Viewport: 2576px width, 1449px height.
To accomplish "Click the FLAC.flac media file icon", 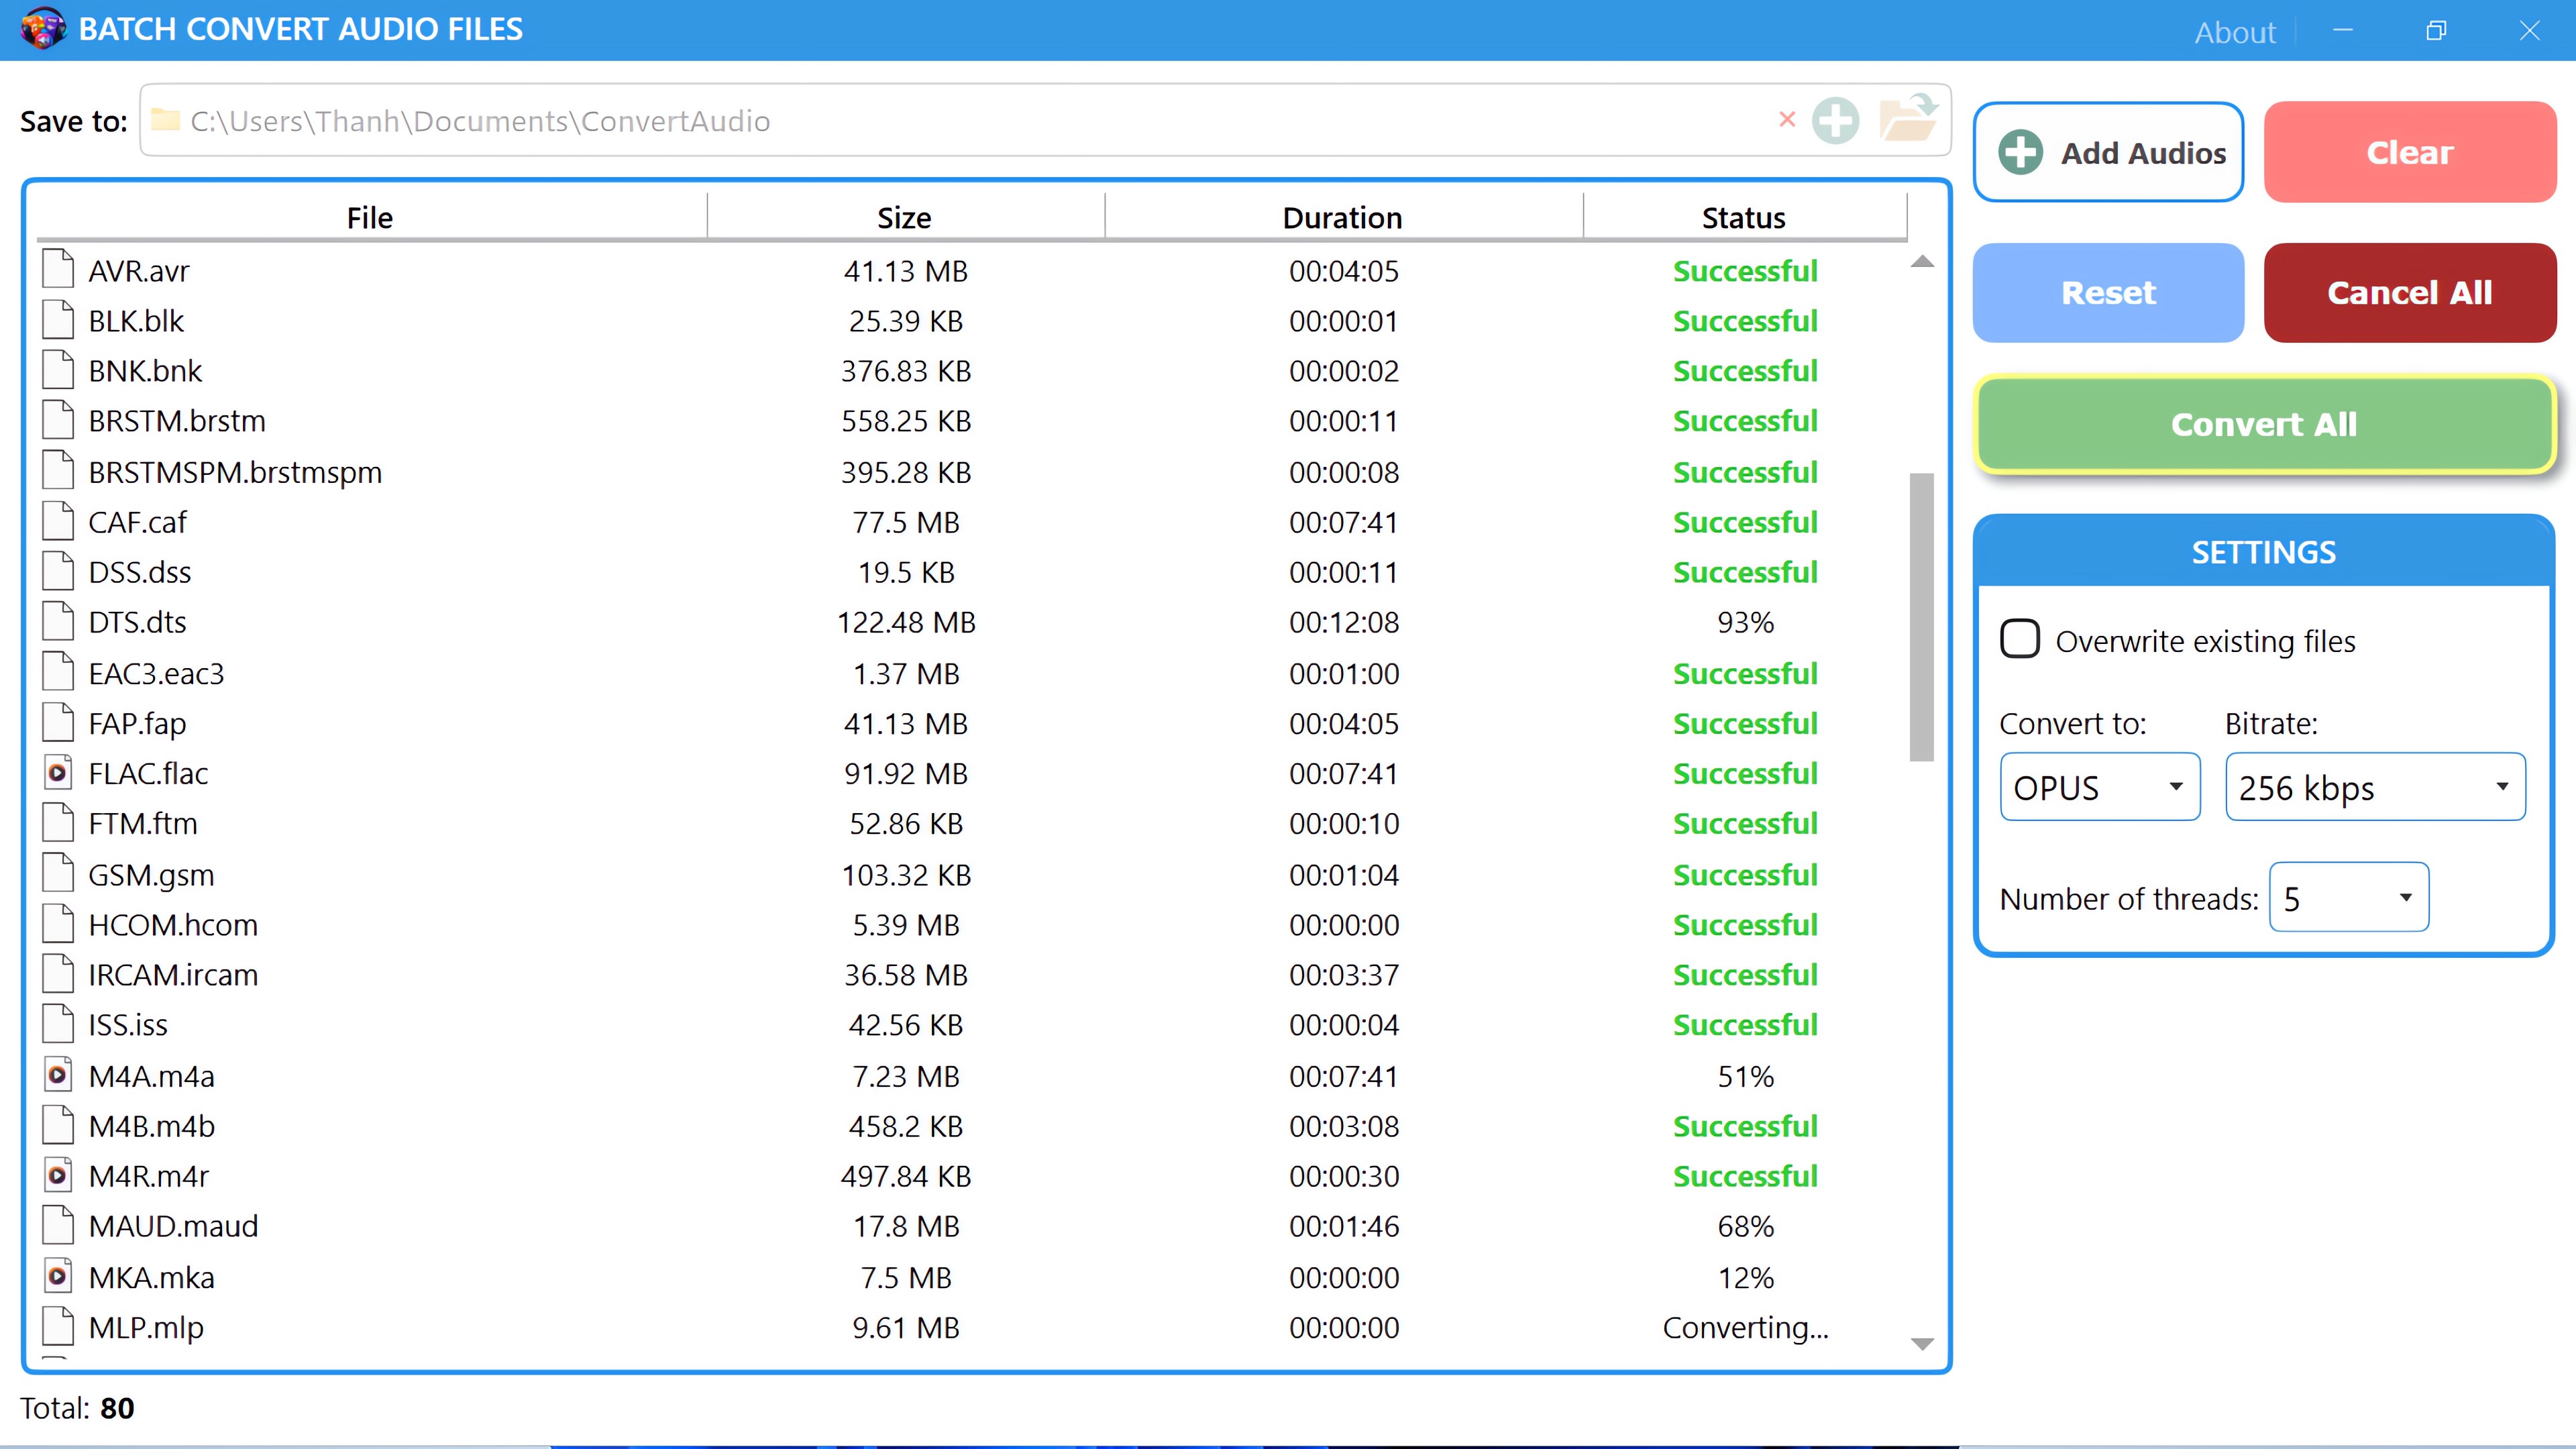I will click(58, 773).
